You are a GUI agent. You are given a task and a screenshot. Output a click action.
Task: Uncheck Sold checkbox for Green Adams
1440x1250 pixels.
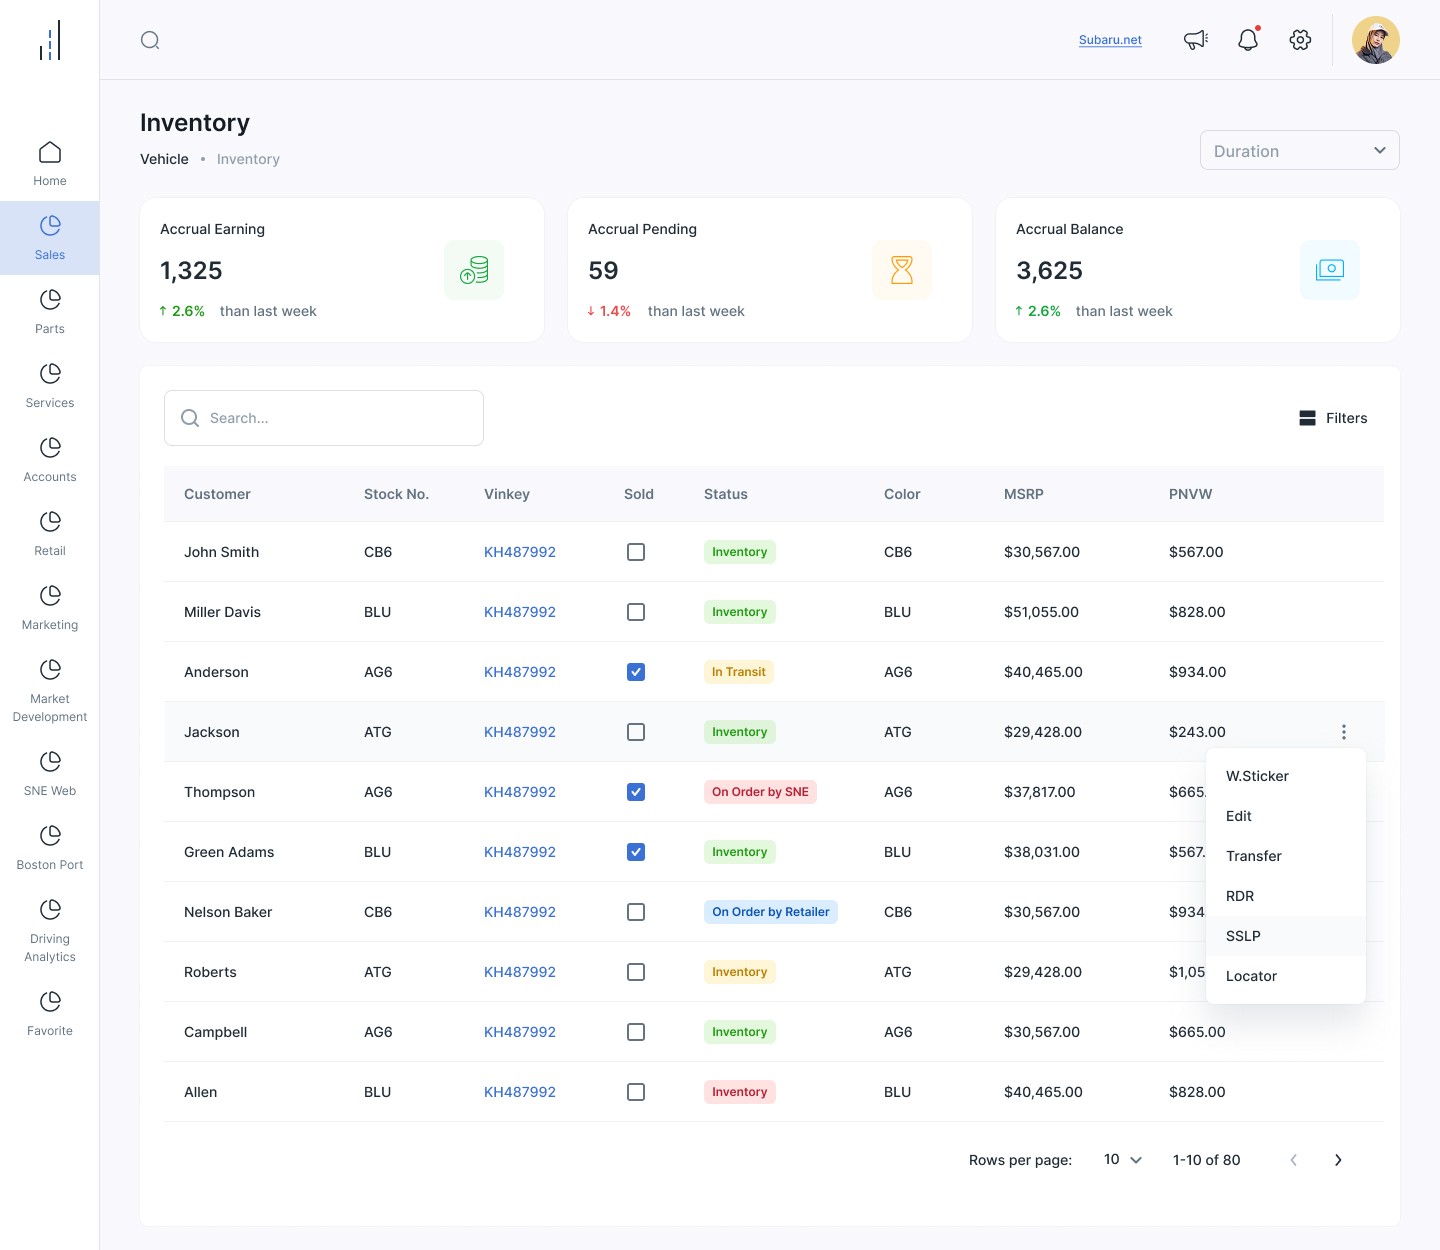click(636, 852)
